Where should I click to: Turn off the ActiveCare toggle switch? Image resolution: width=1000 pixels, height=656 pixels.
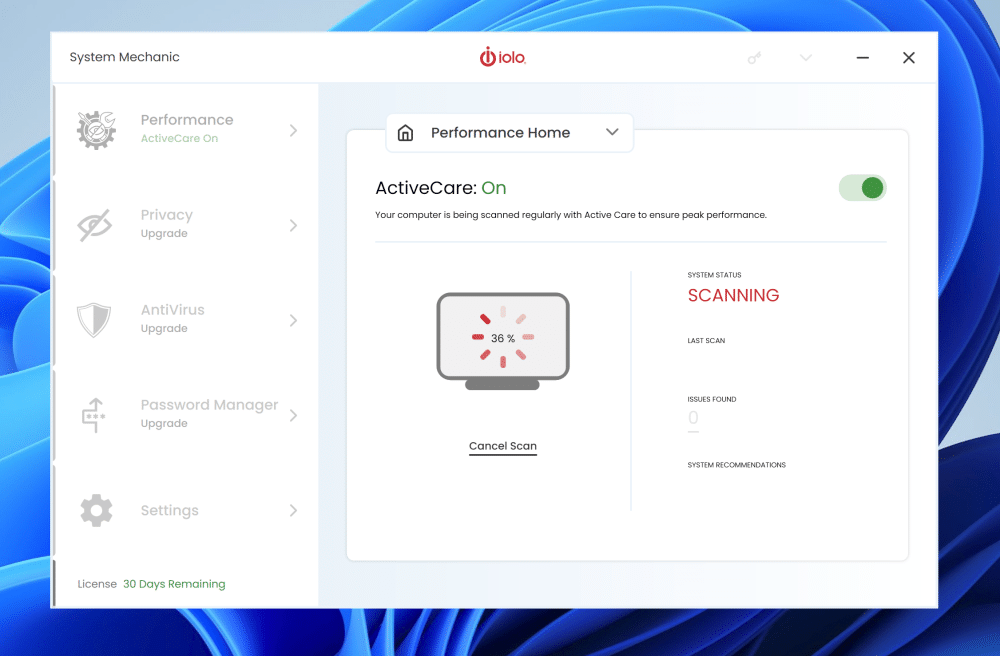click(862, 188)
